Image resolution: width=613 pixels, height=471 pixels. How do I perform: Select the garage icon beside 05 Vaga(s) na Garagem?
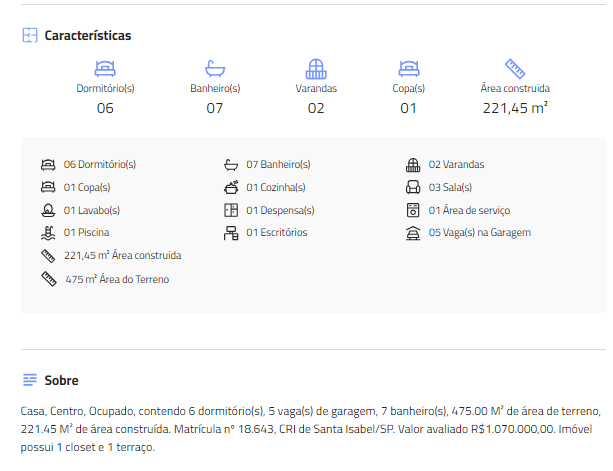pyautogui.click(x=412, y=233)
